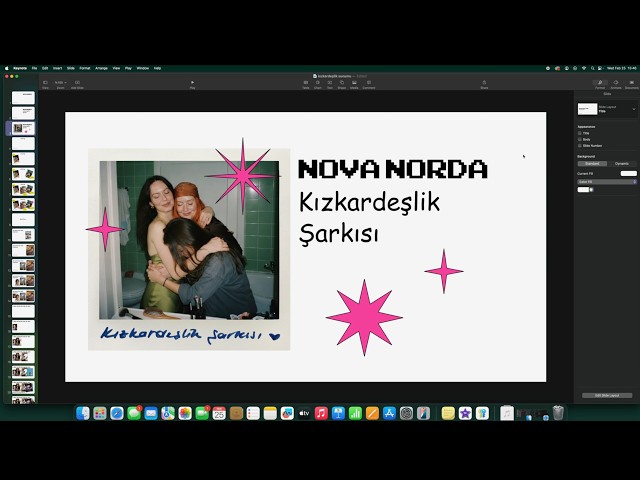Screen dimensions: 640x480
Task: Open the Shape insert menu
Action: (x=342, y=84)
